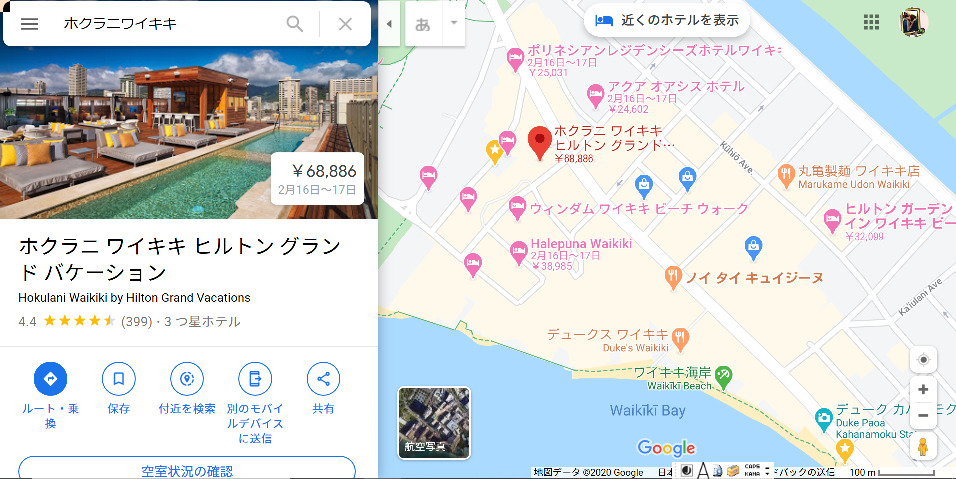Click the あ input method button

[423, 24]
